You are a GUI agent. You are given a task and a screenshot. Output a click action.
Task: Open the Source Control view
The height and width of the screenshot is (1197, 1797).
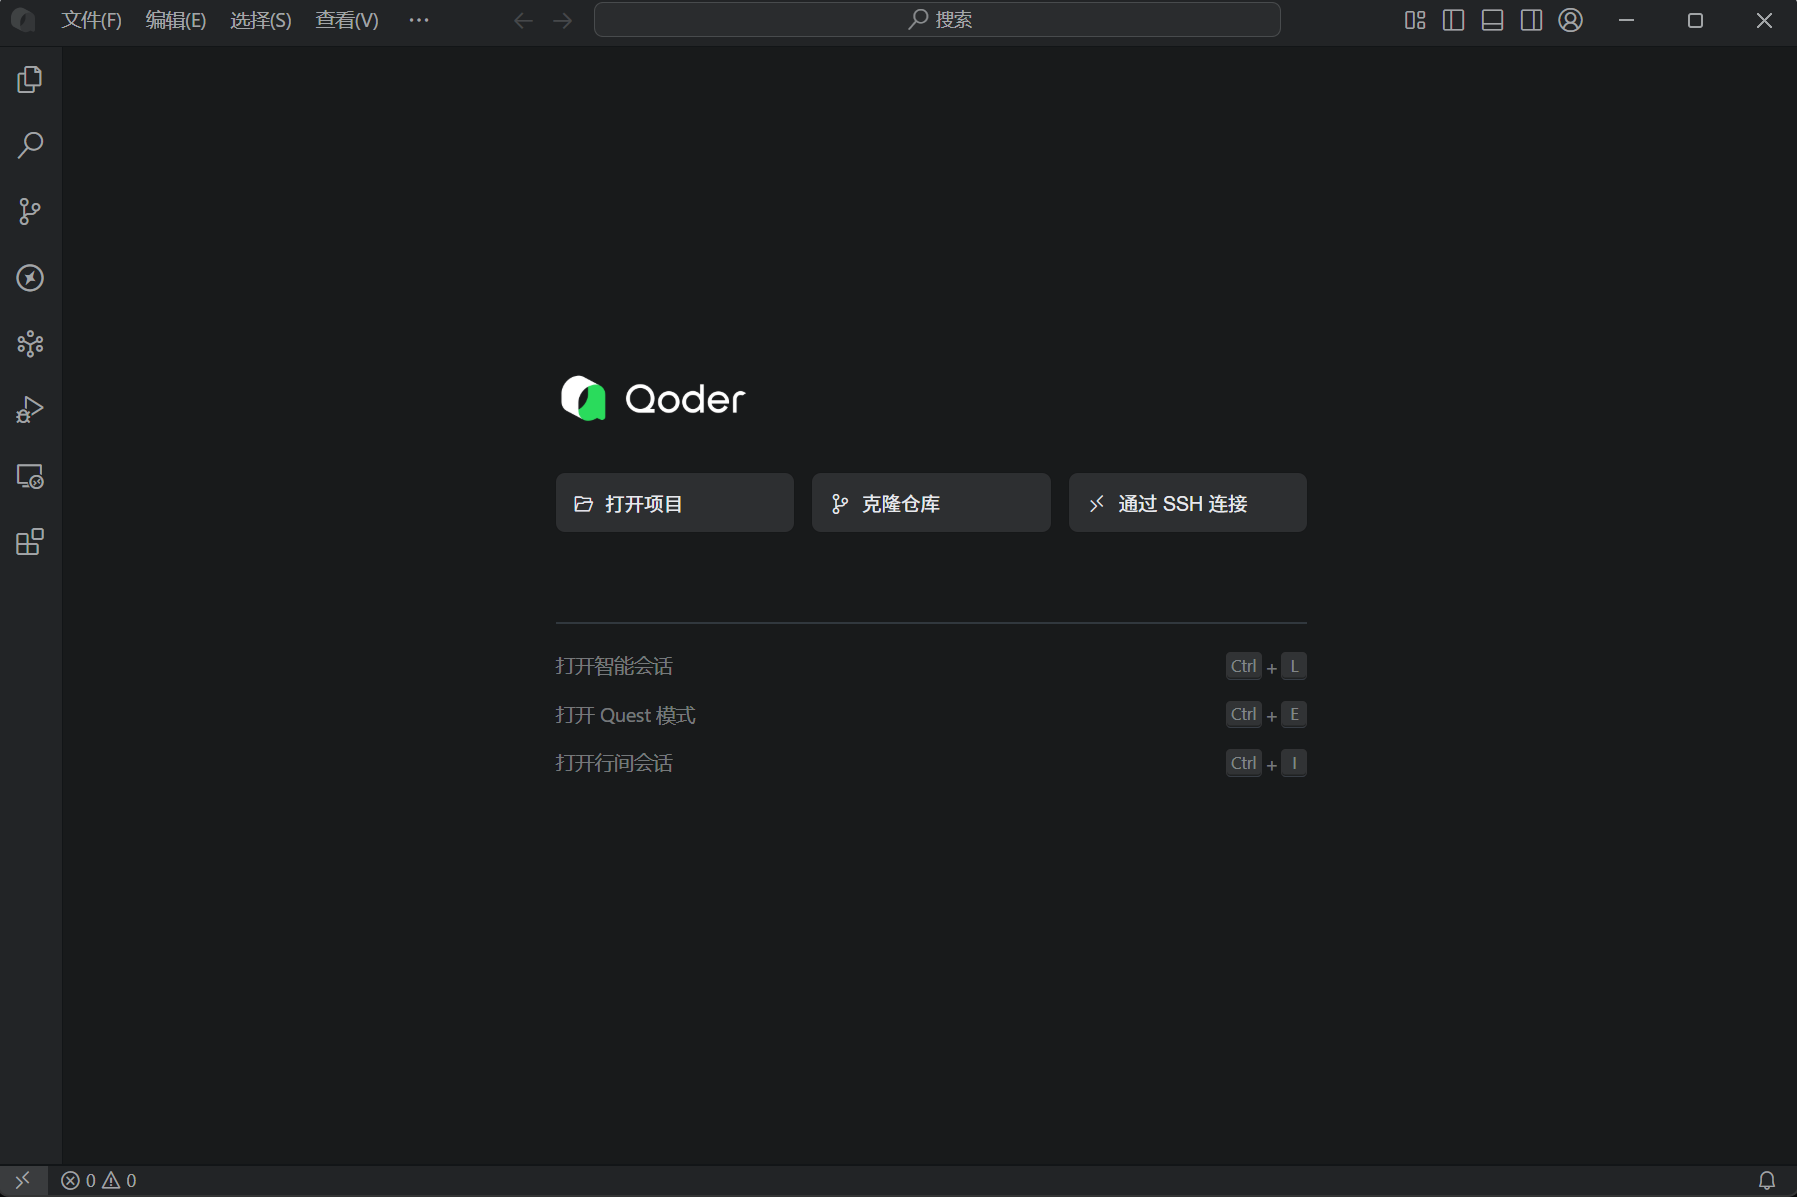[29, 211]
